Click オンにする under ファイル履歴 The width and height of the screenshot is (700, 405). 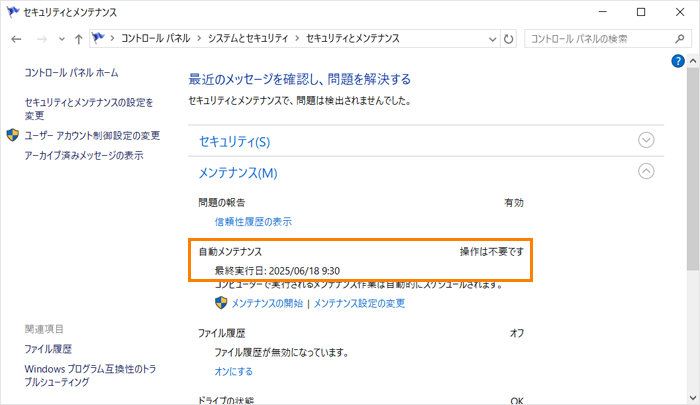[x=233, y=372]
